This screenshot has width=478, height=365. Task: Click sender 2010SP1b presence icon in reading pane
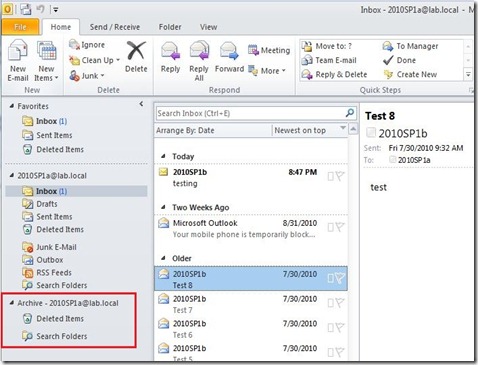click(371, 133)
